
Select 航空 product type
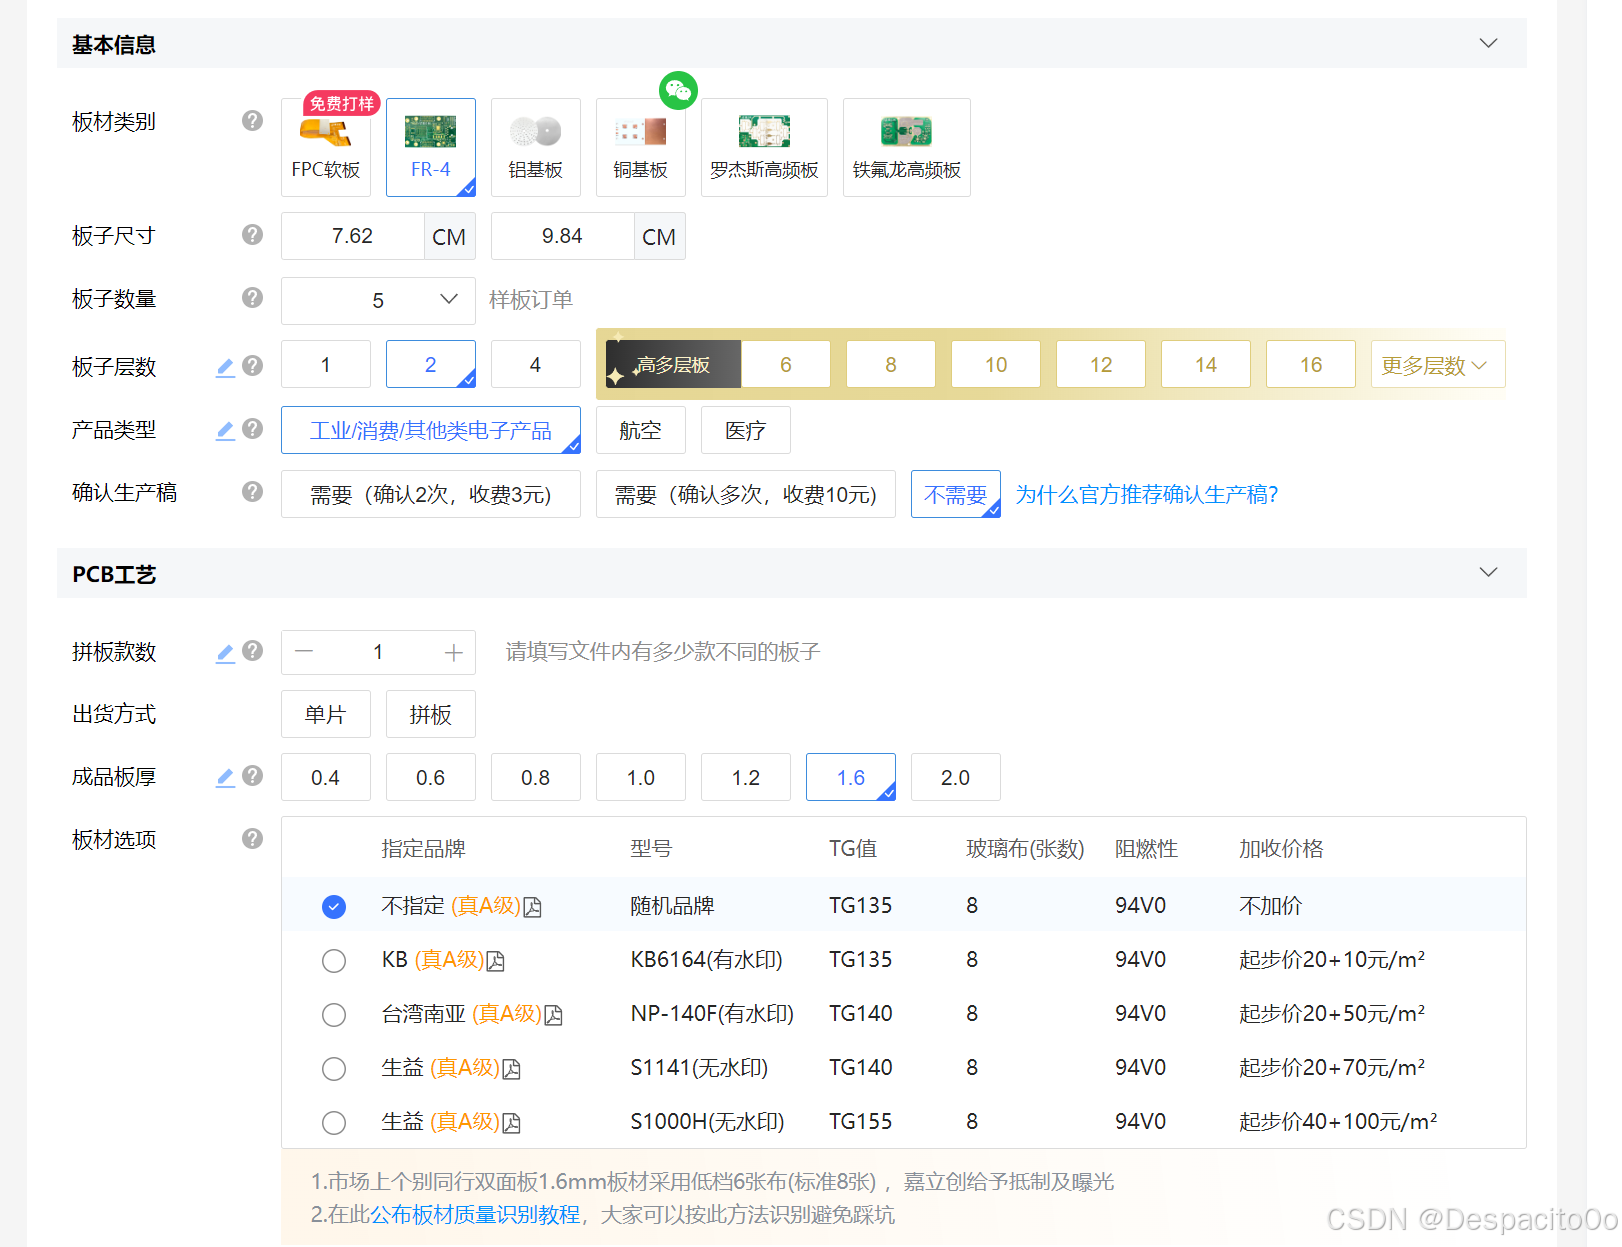pos(641,430)
